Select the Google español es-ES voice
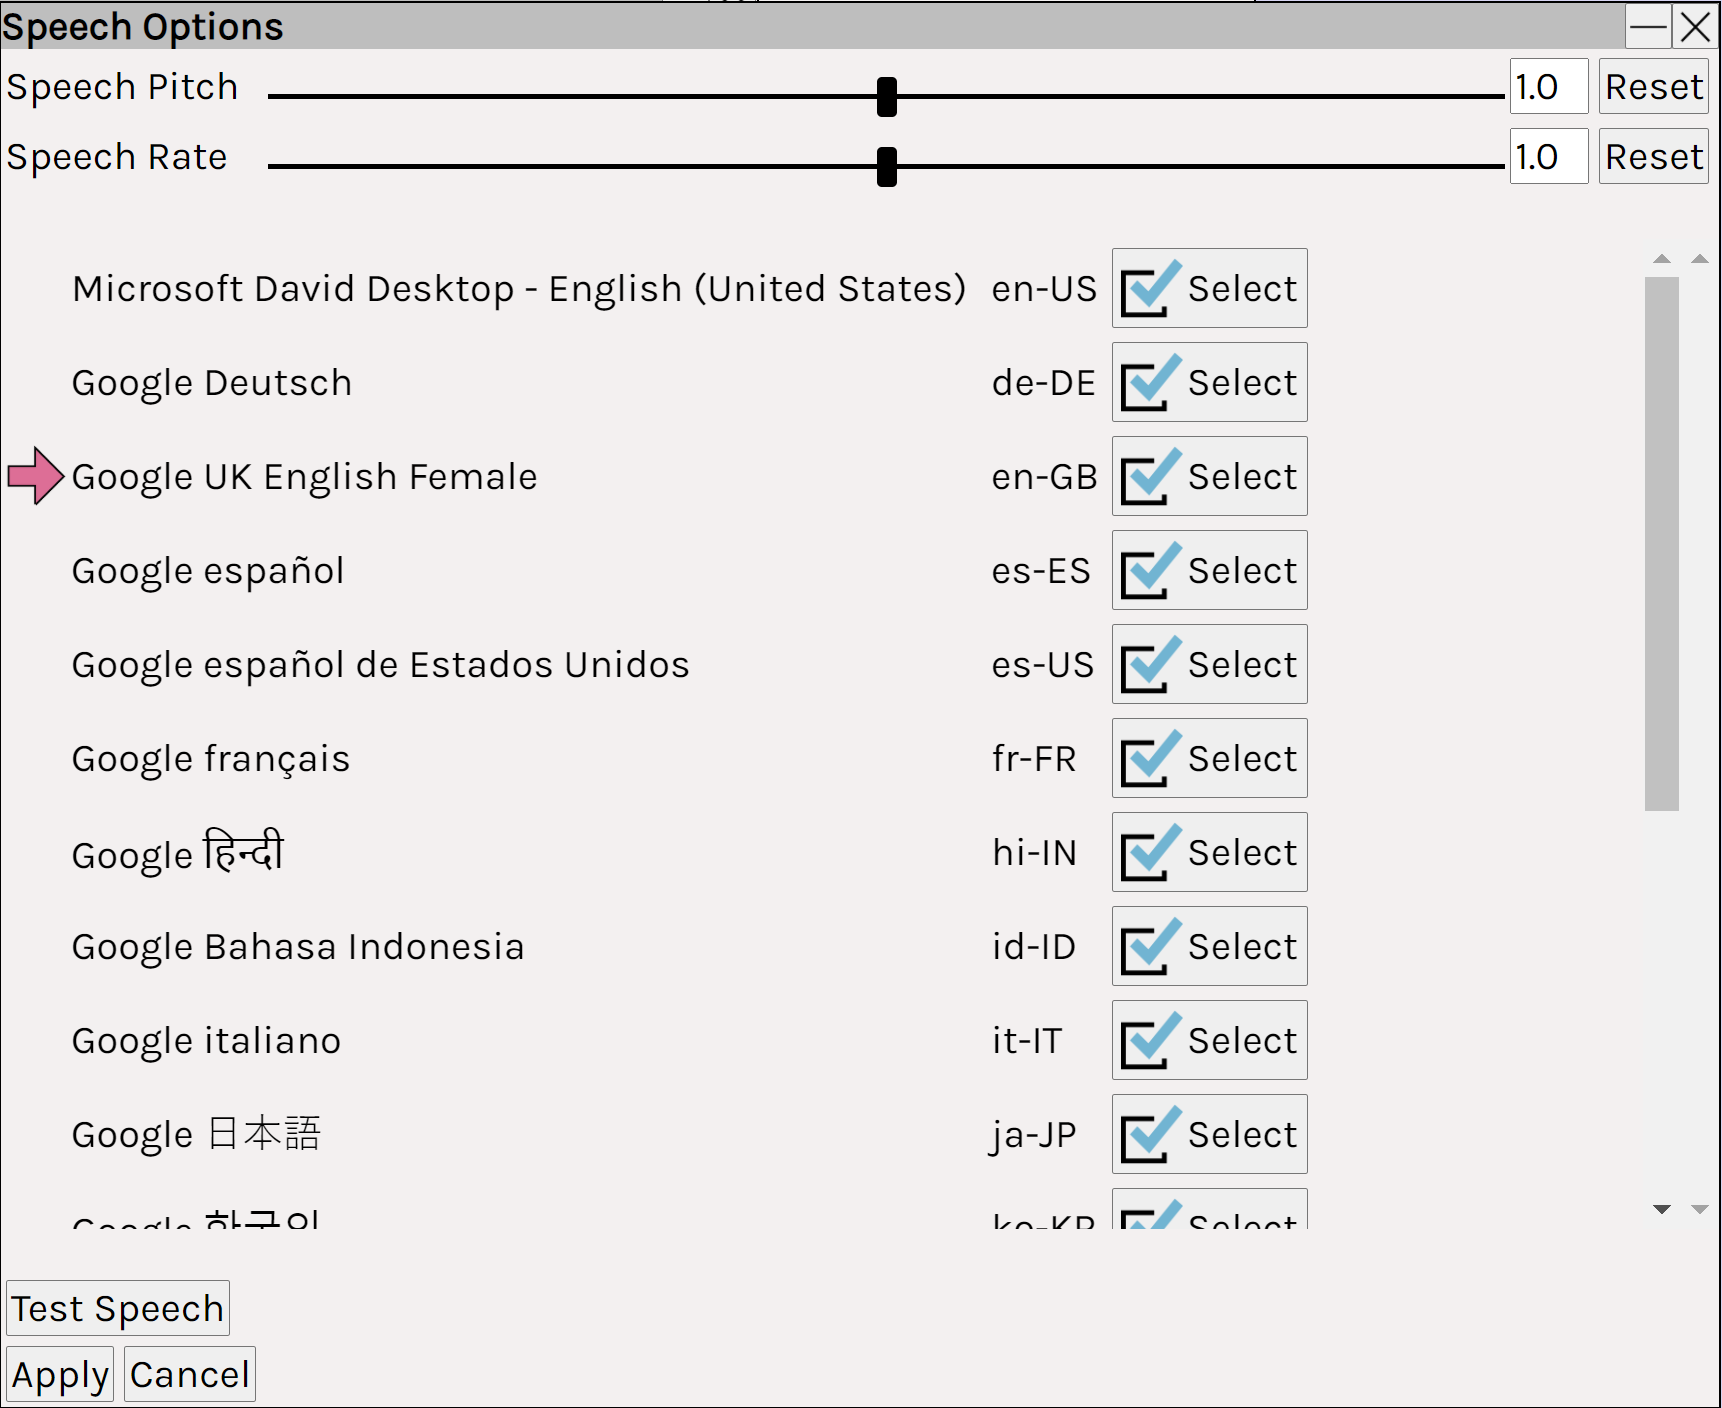Image resolution: width=1722 pixels, height=1408 pixels. [1209, 570]
